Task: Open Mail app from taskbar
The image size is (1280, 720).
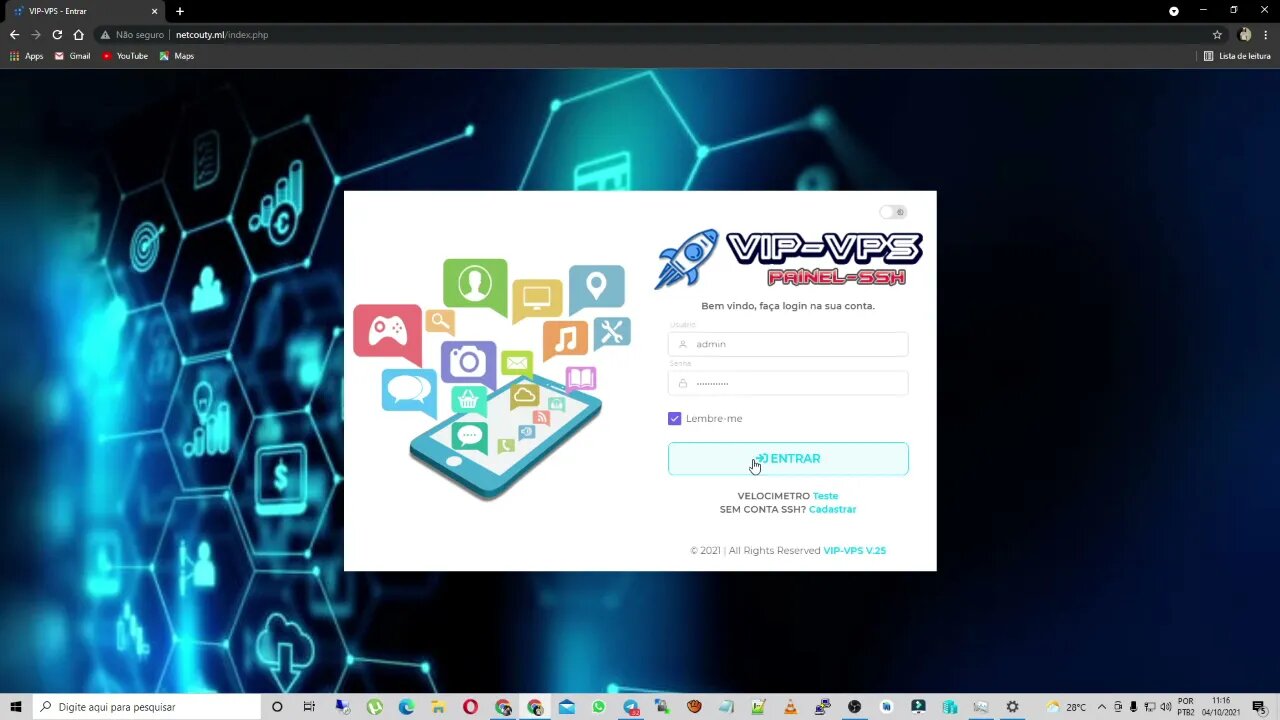Action: pyautogui.click(x=567, y=707)
